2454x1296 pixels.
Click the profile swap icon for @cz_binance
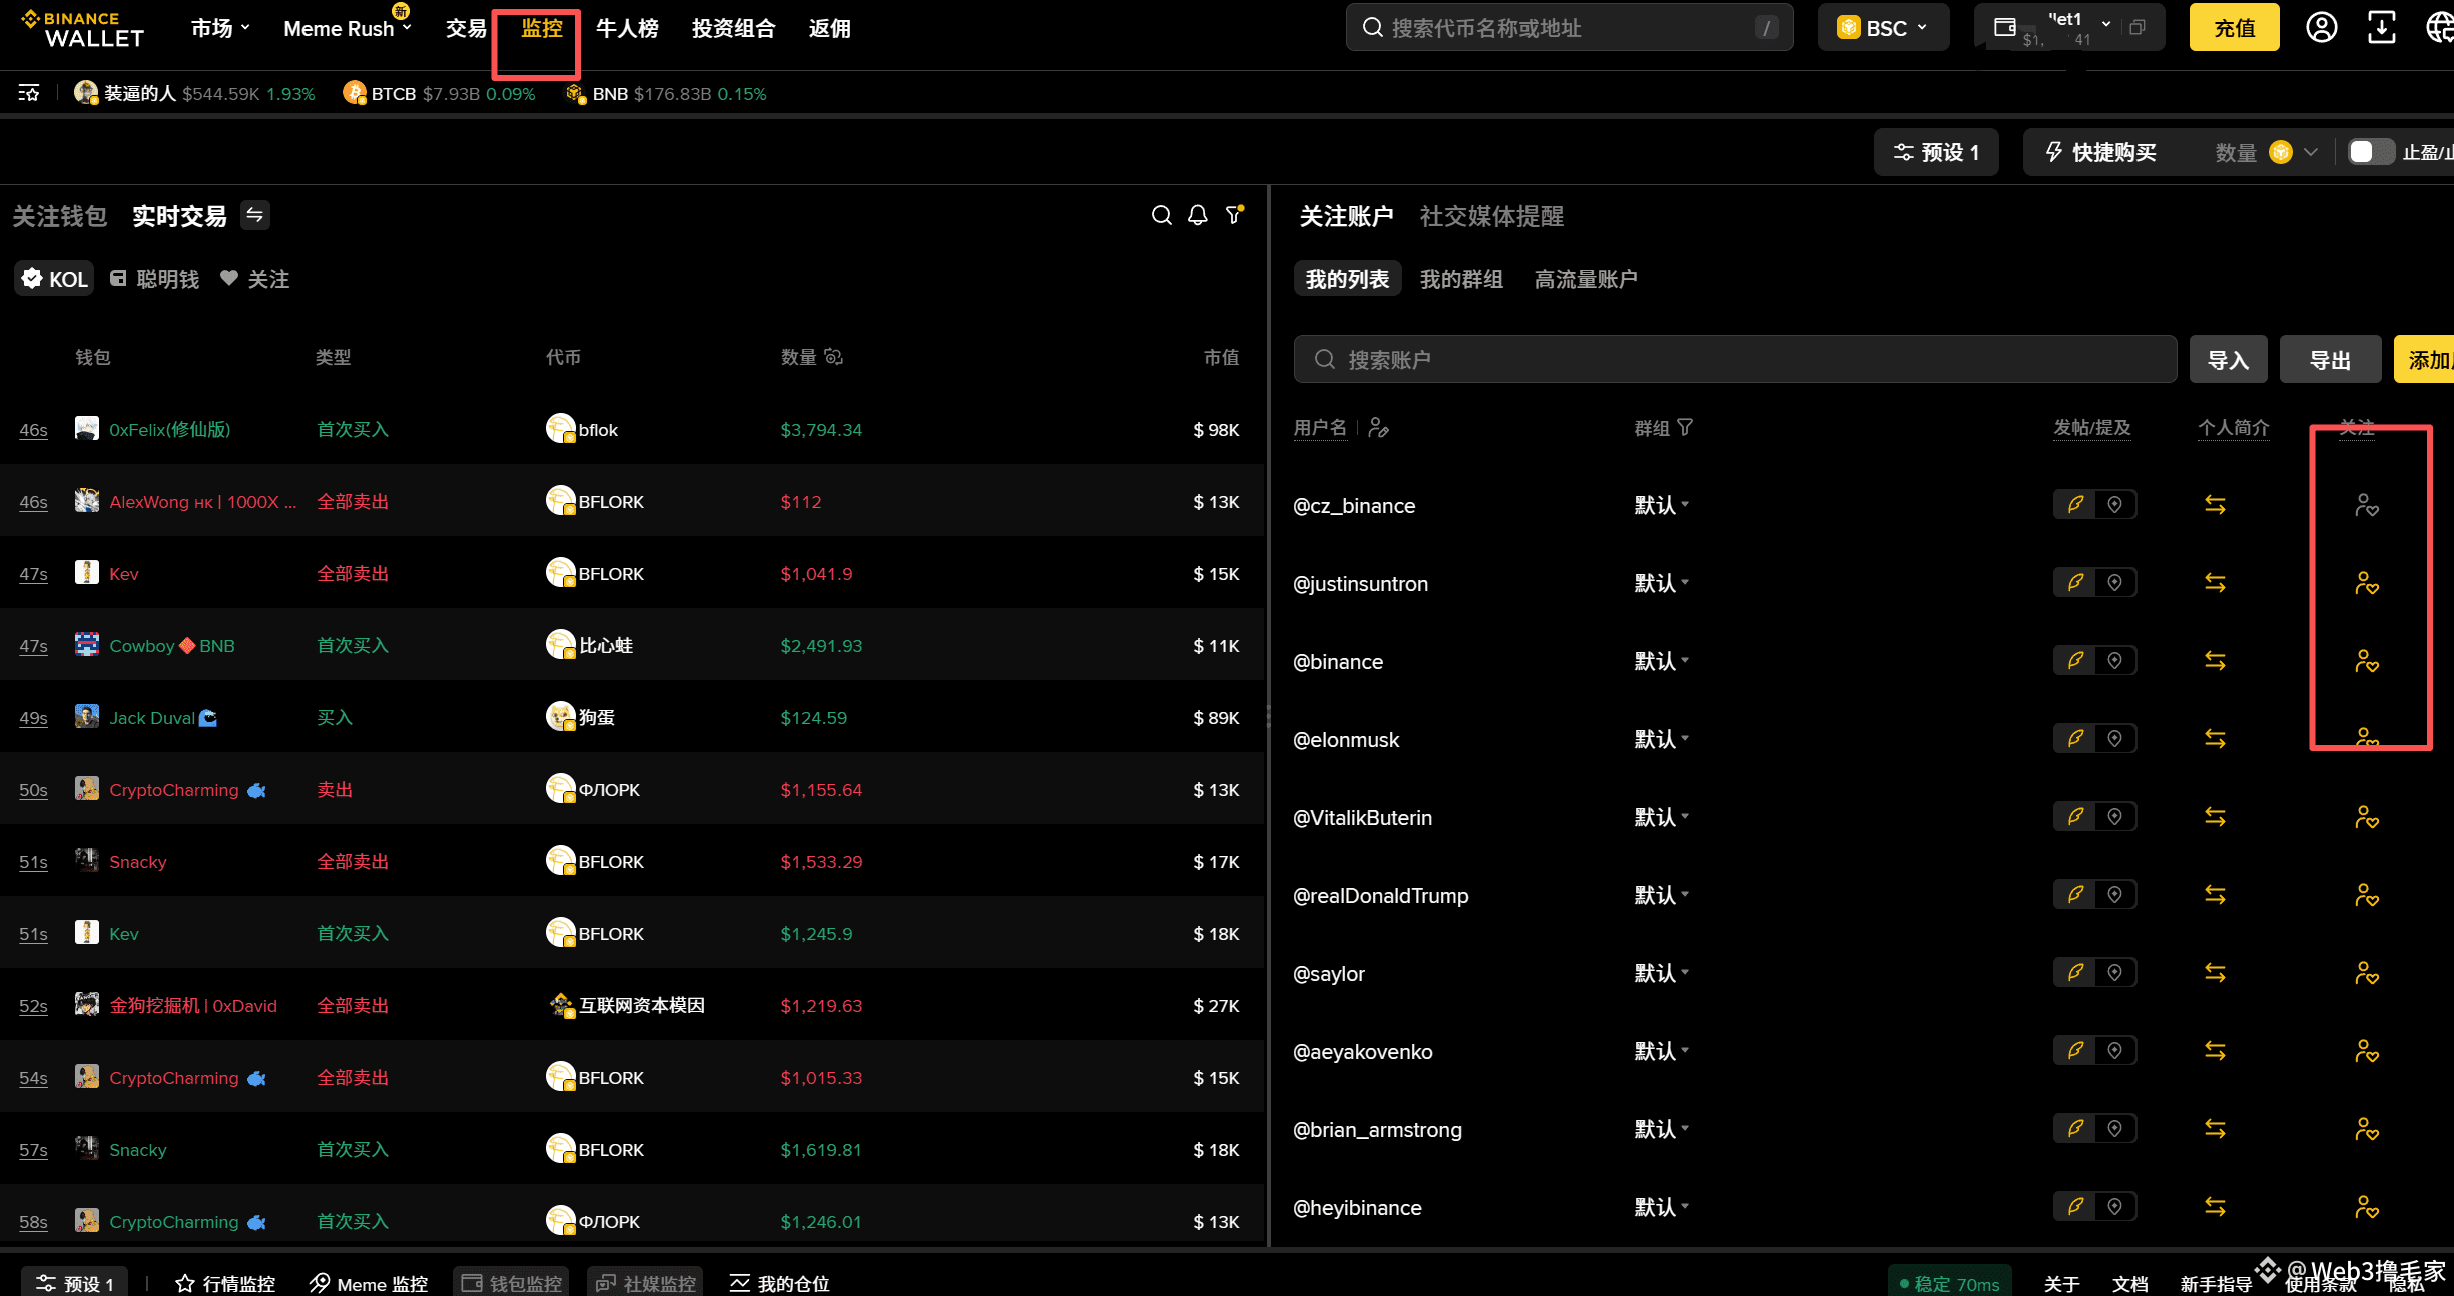2215,505
